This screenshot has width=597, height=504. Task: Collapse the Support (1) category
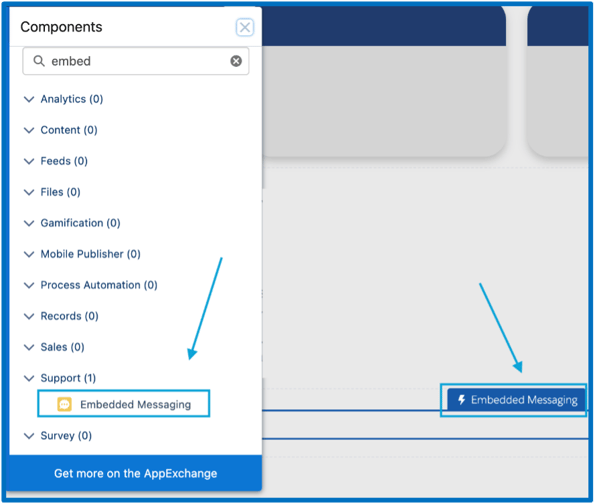29,378
